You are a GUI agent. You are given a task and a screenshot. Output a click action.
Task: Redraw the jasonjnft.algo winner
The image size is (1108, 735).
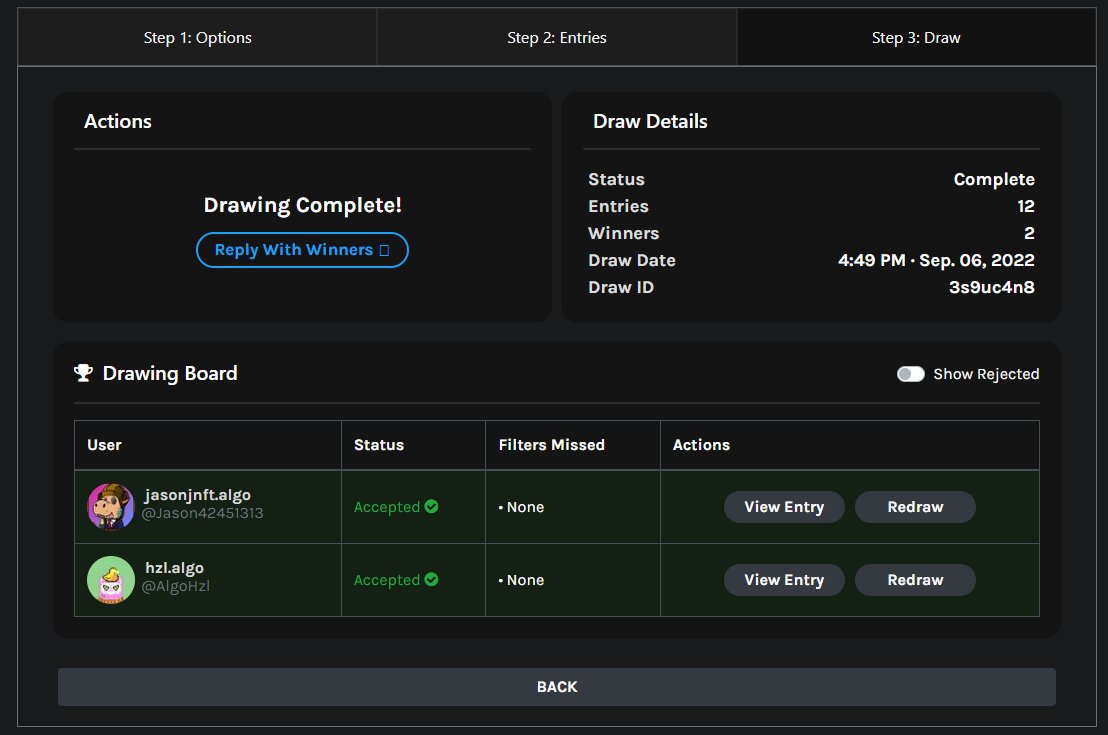tap(915, 507)
